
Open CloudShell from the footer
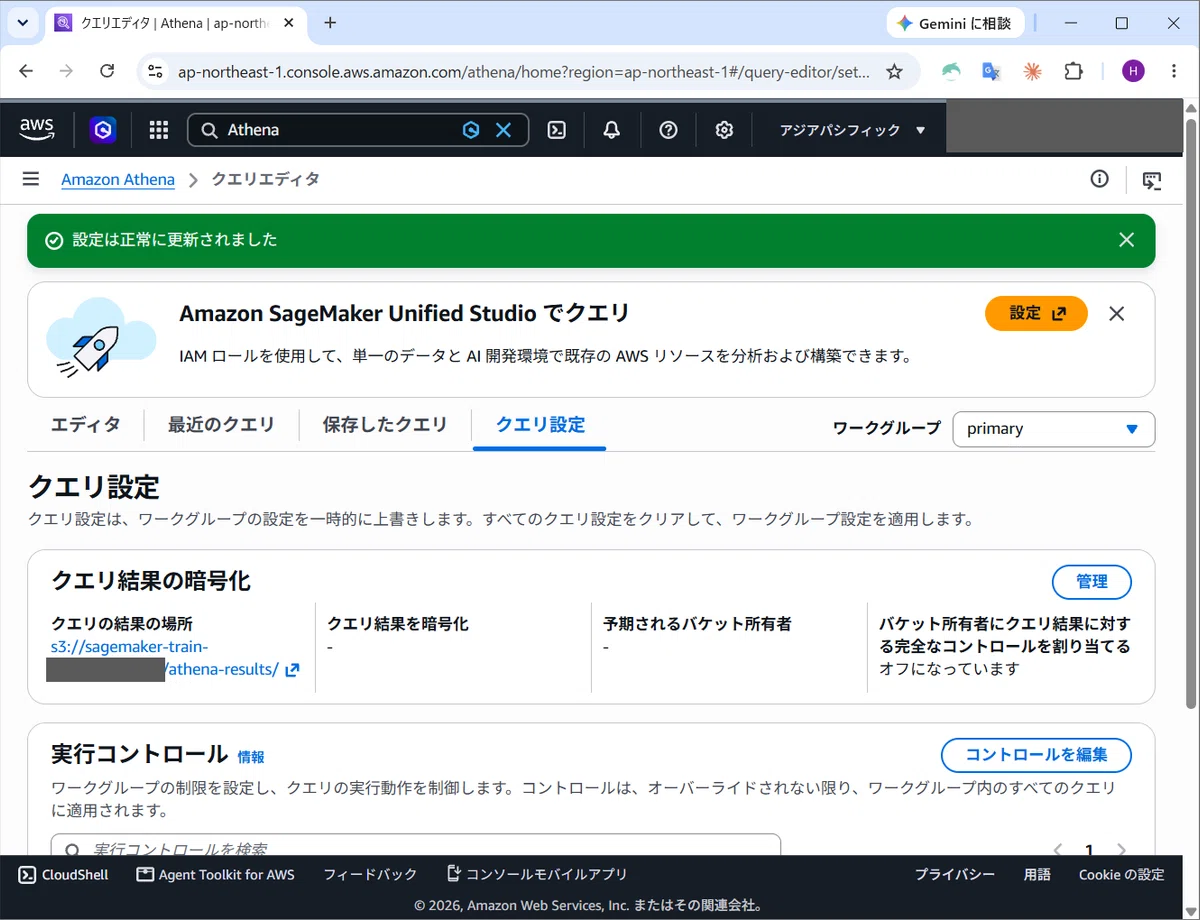(x=63, y=875)
